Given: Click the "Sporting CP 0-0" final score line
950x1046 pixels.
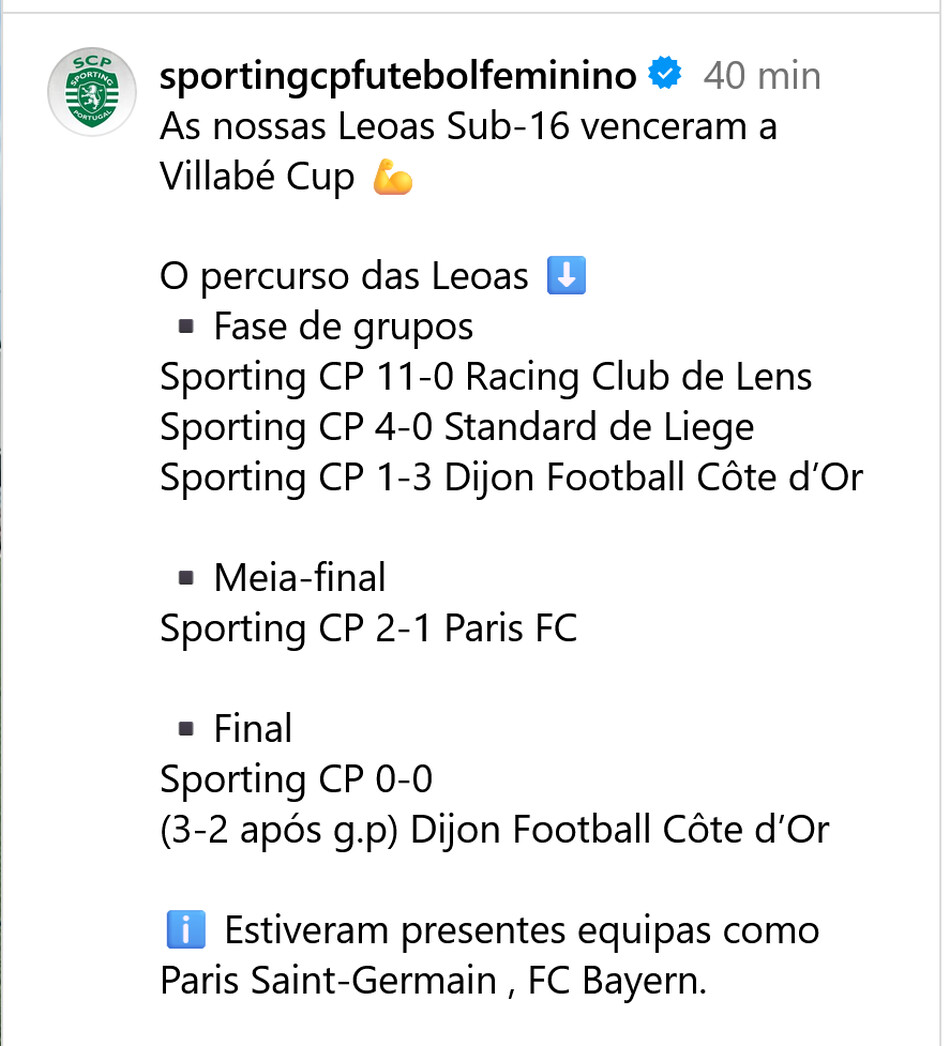Looking at the screenshot, I should (296, 779).
